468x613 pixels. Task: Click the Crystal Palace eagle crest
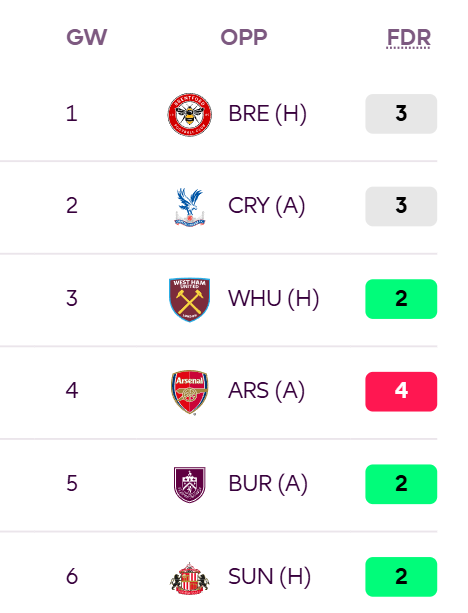point(190,207)
